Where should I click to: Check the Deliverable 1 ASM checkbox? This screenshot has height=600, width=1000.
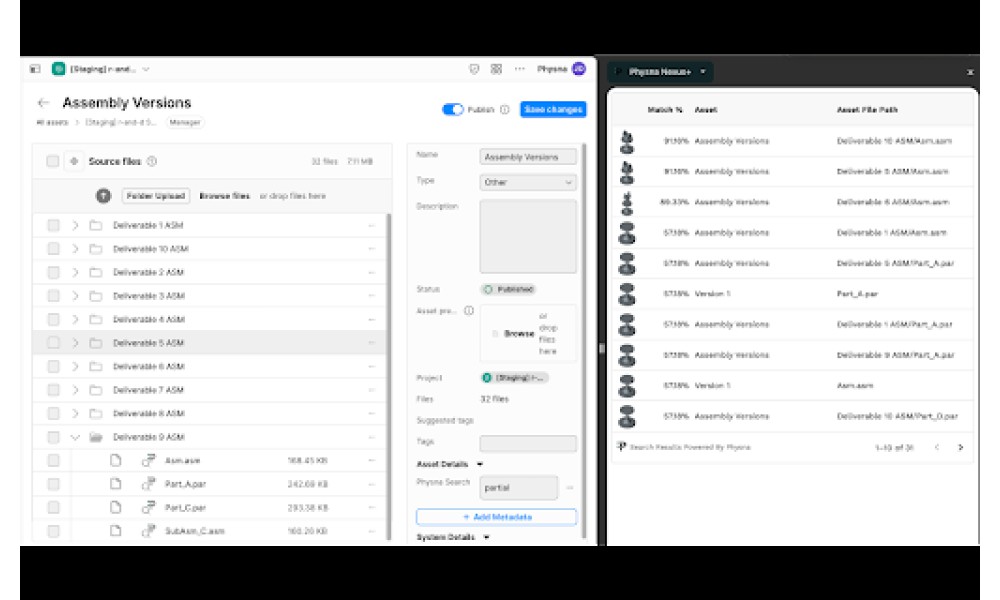(x=54, y=225)
